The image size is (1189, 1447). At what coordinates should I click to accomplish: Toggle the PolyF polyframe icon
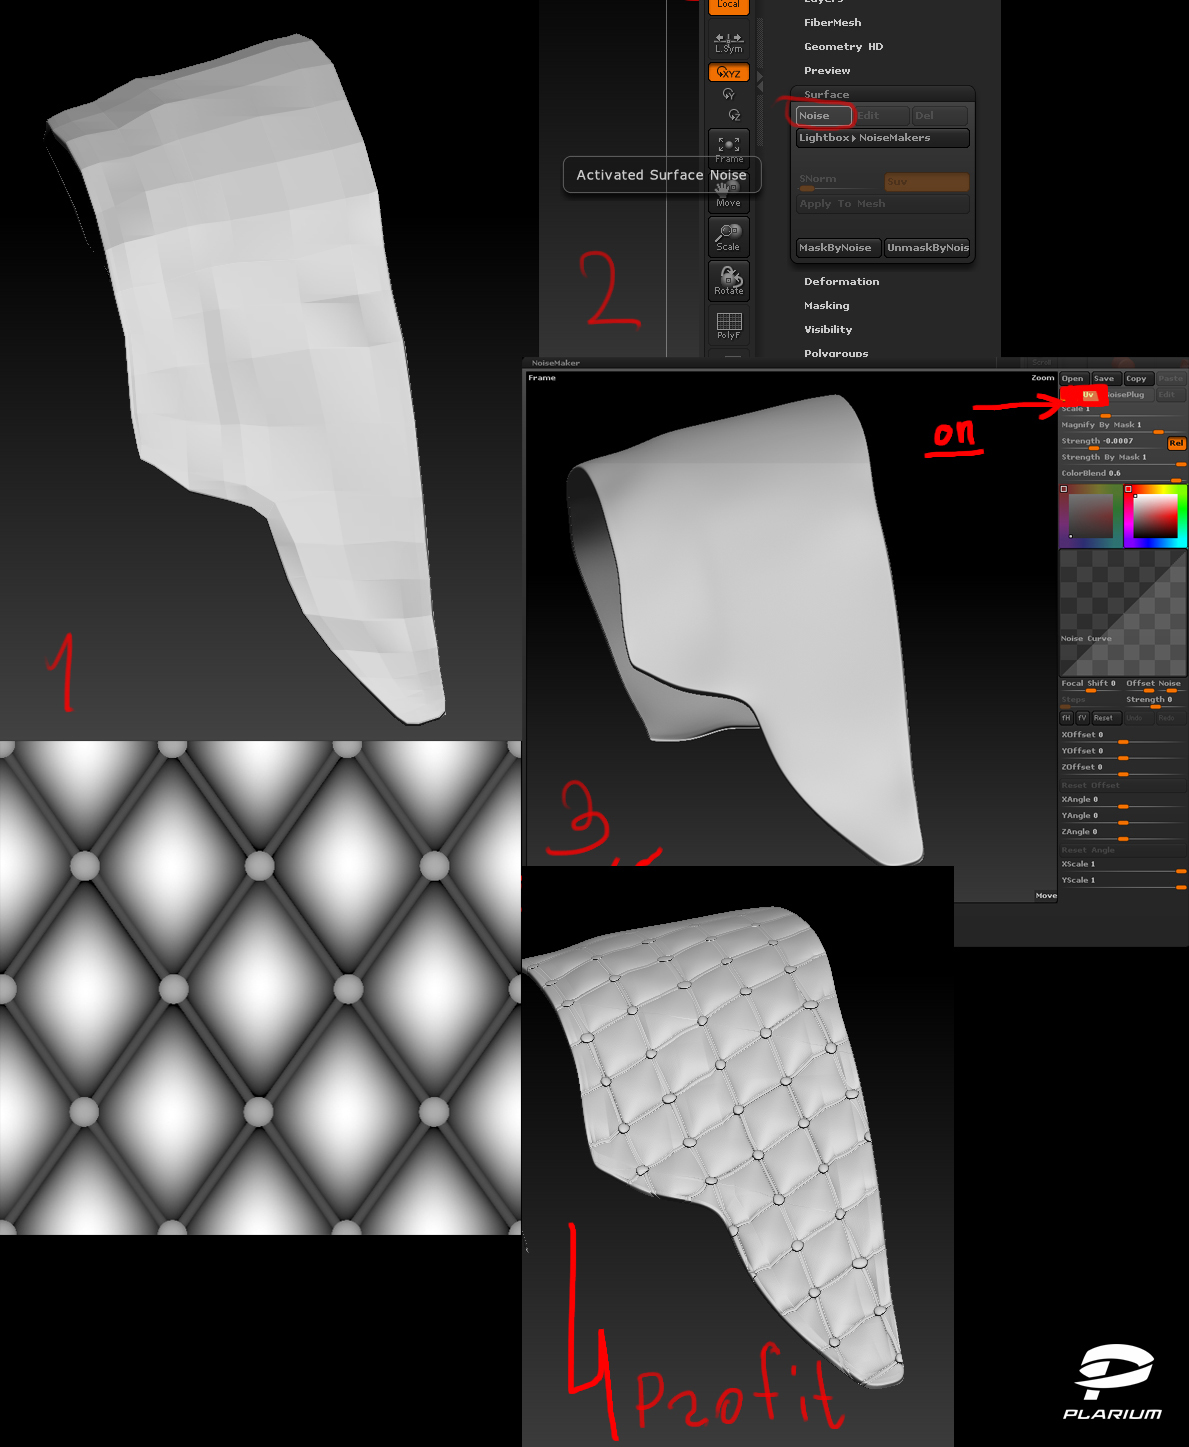pyautogui.click(x=729, y=325)
